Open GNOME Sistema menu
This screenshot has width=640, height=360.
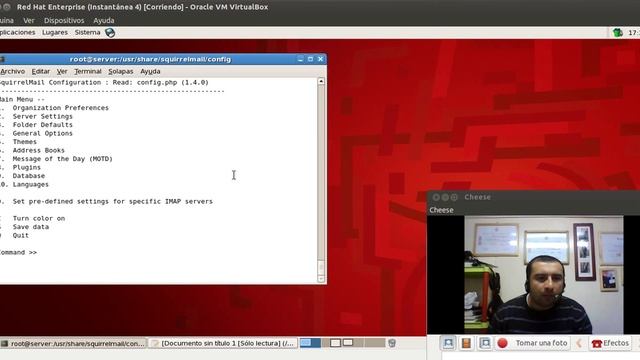pyautogui.click(x=87, y=32)
